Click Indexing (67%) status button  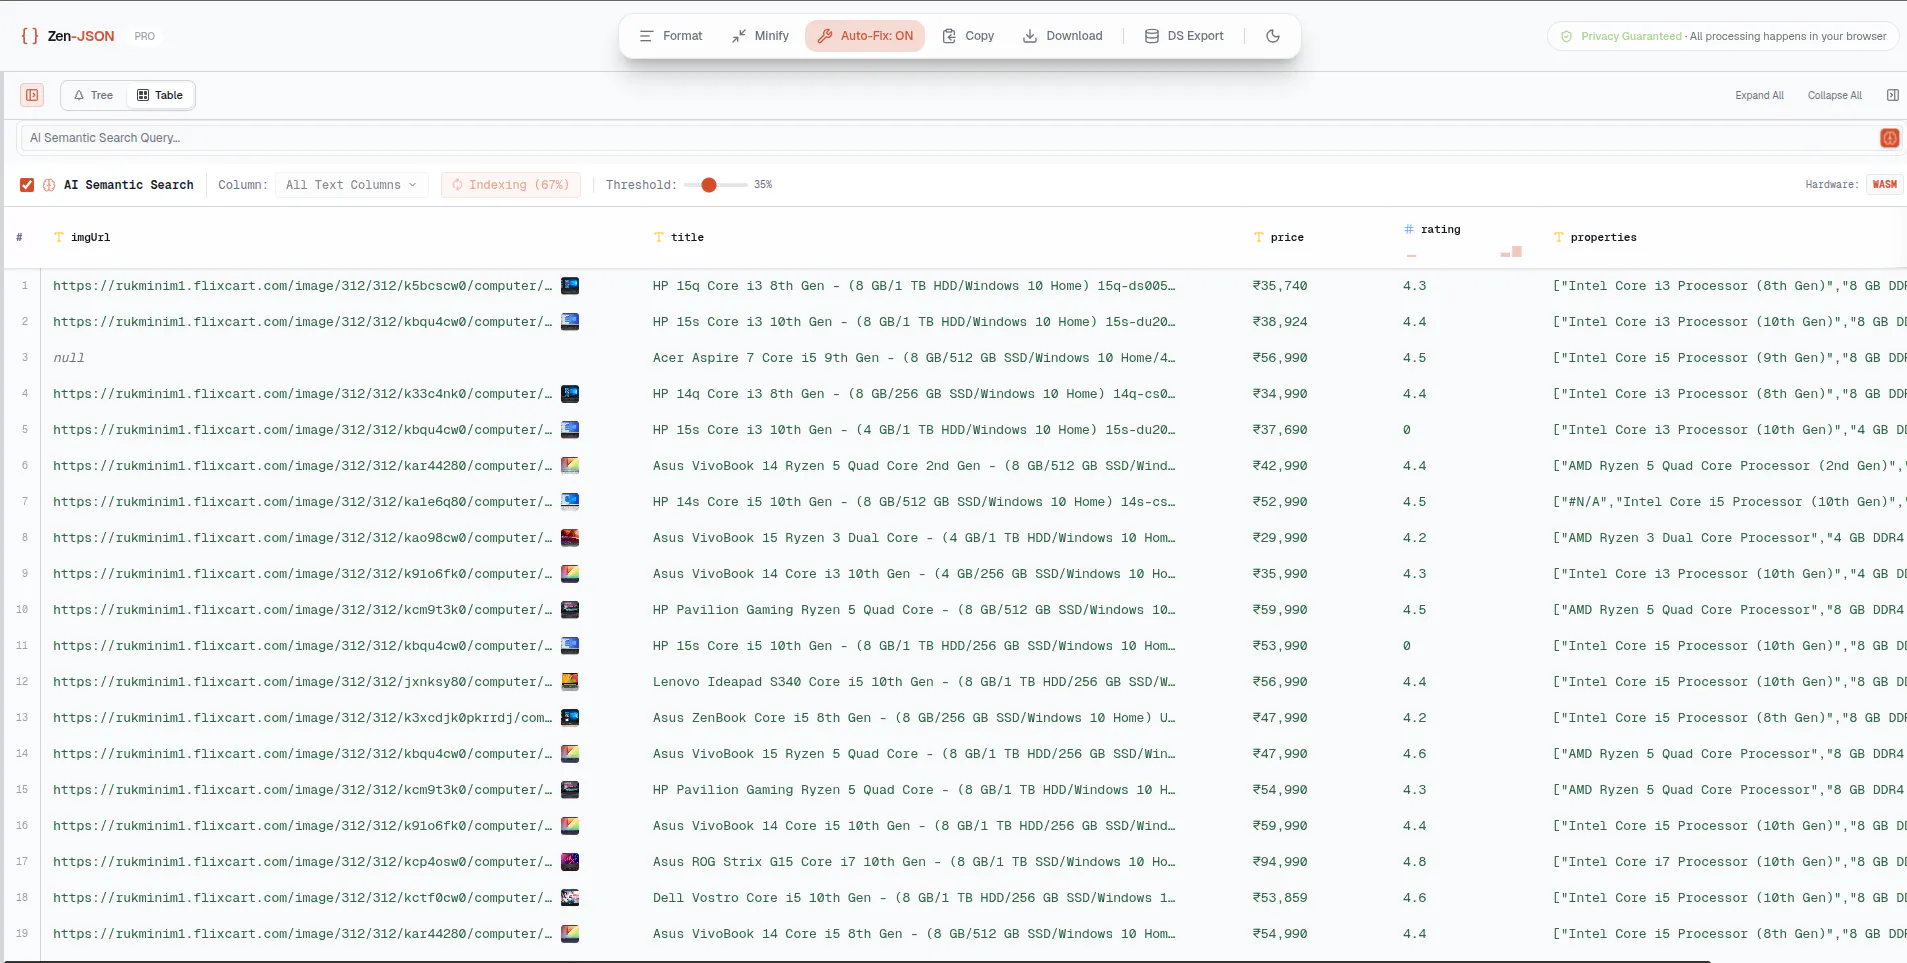click(x=510, y=185)
